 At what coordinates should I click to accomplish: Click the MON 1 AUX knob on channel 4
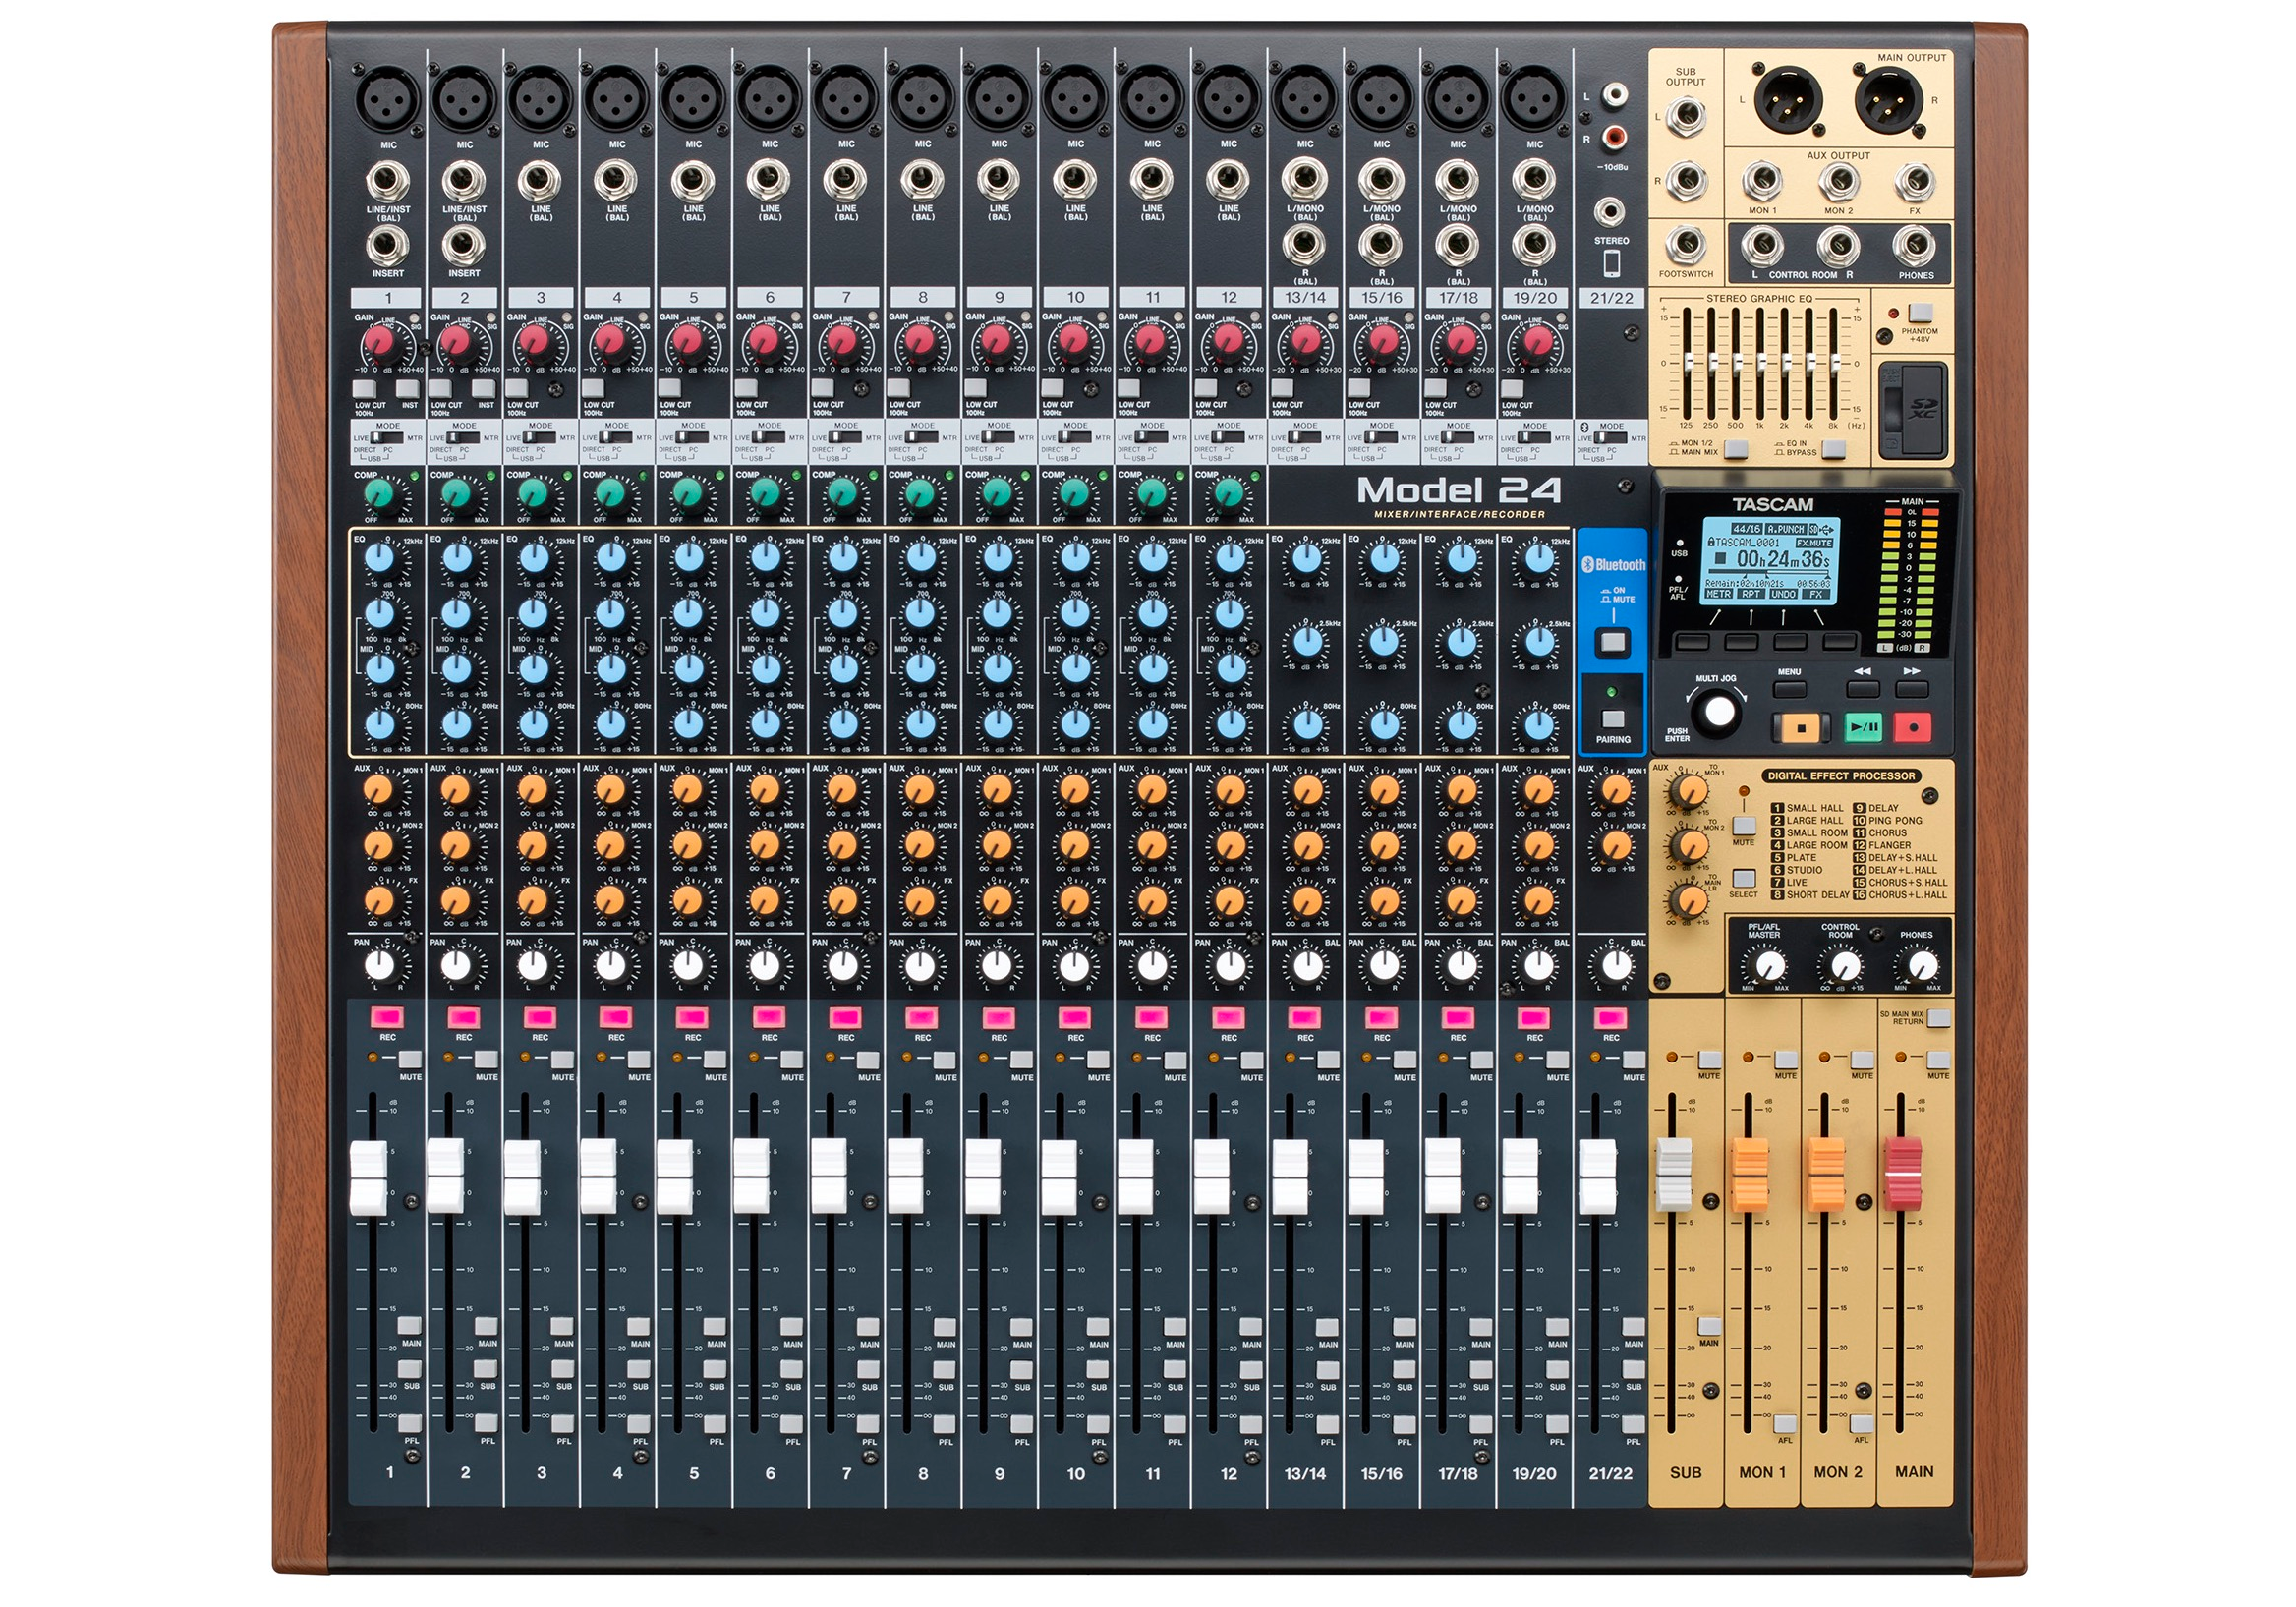coord(610,790)
